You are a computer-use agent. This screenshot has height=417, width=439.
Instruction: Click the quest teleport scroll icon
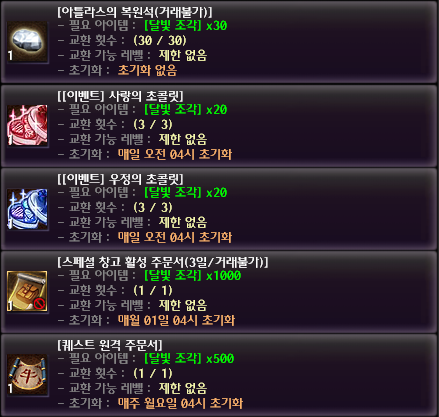(x=27, y=375)
